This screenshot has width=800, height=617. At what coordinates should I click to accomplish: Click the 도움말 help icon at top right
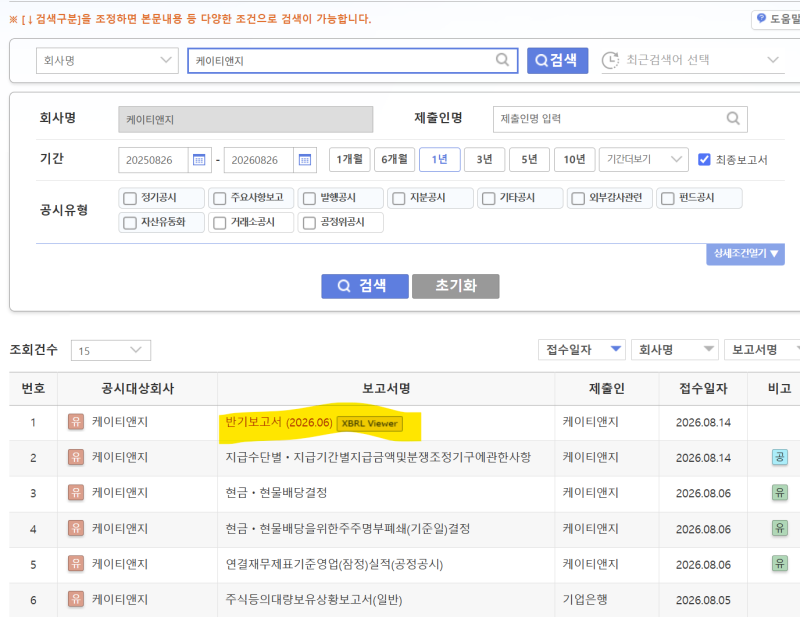tap(761, 19)
